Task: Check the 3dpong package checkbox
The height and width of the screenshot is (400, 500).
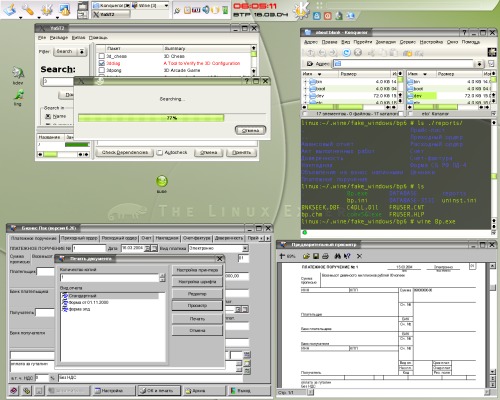Action: pyautogui.click(x=102, y=70)
